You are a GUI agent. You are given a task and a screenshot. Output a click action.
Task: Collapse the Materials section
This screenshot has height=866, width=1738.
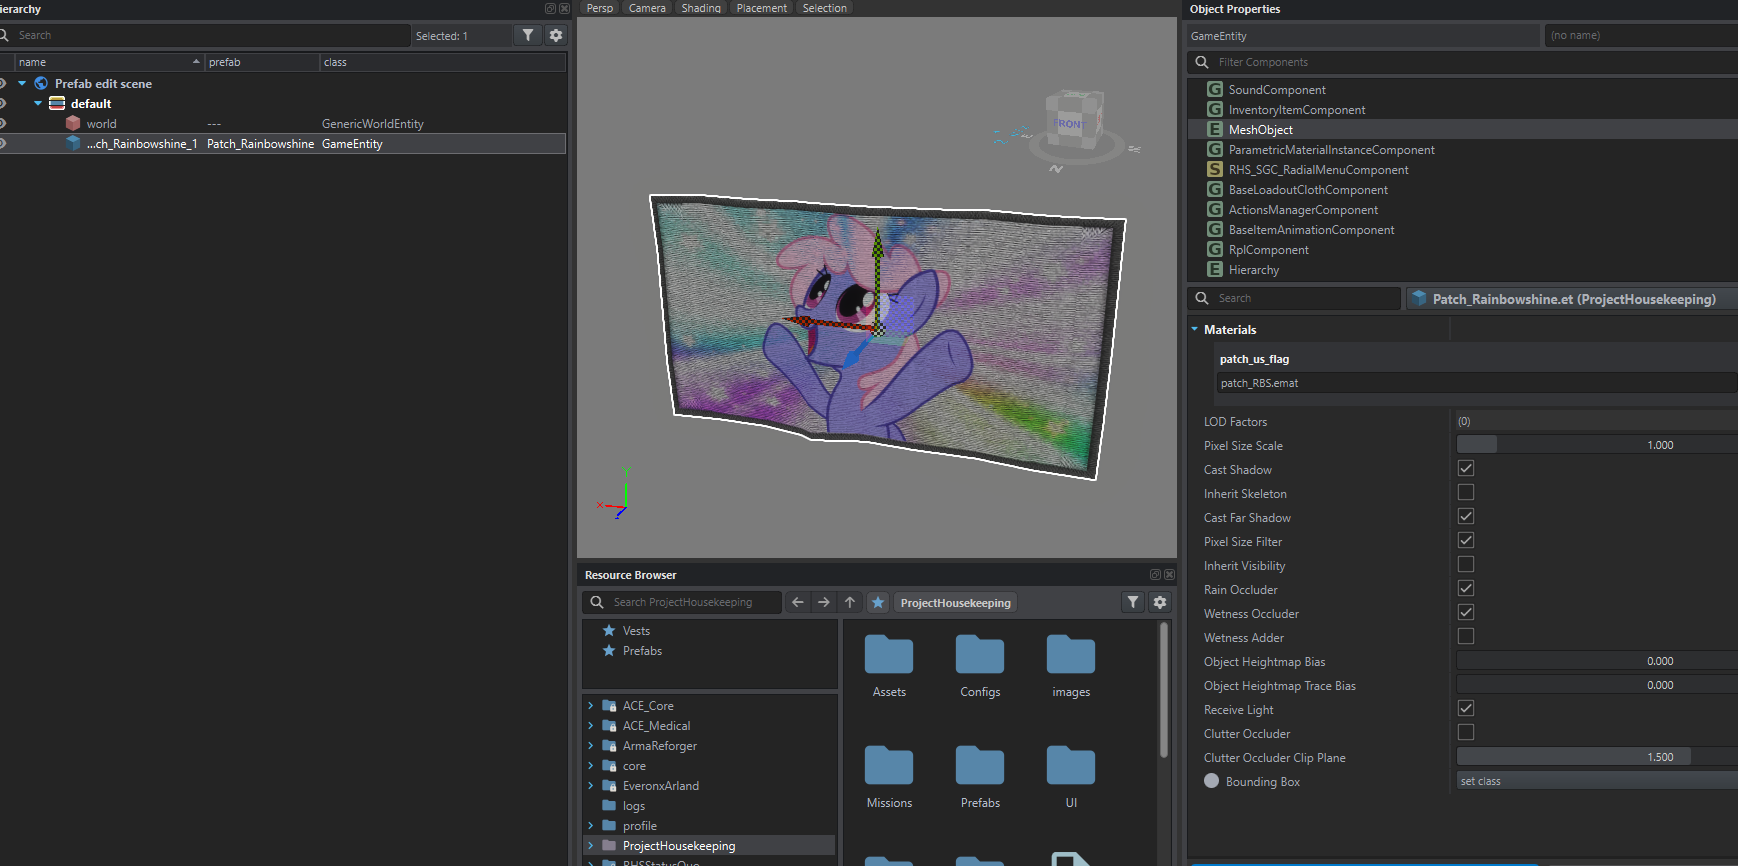point(1194,329)
